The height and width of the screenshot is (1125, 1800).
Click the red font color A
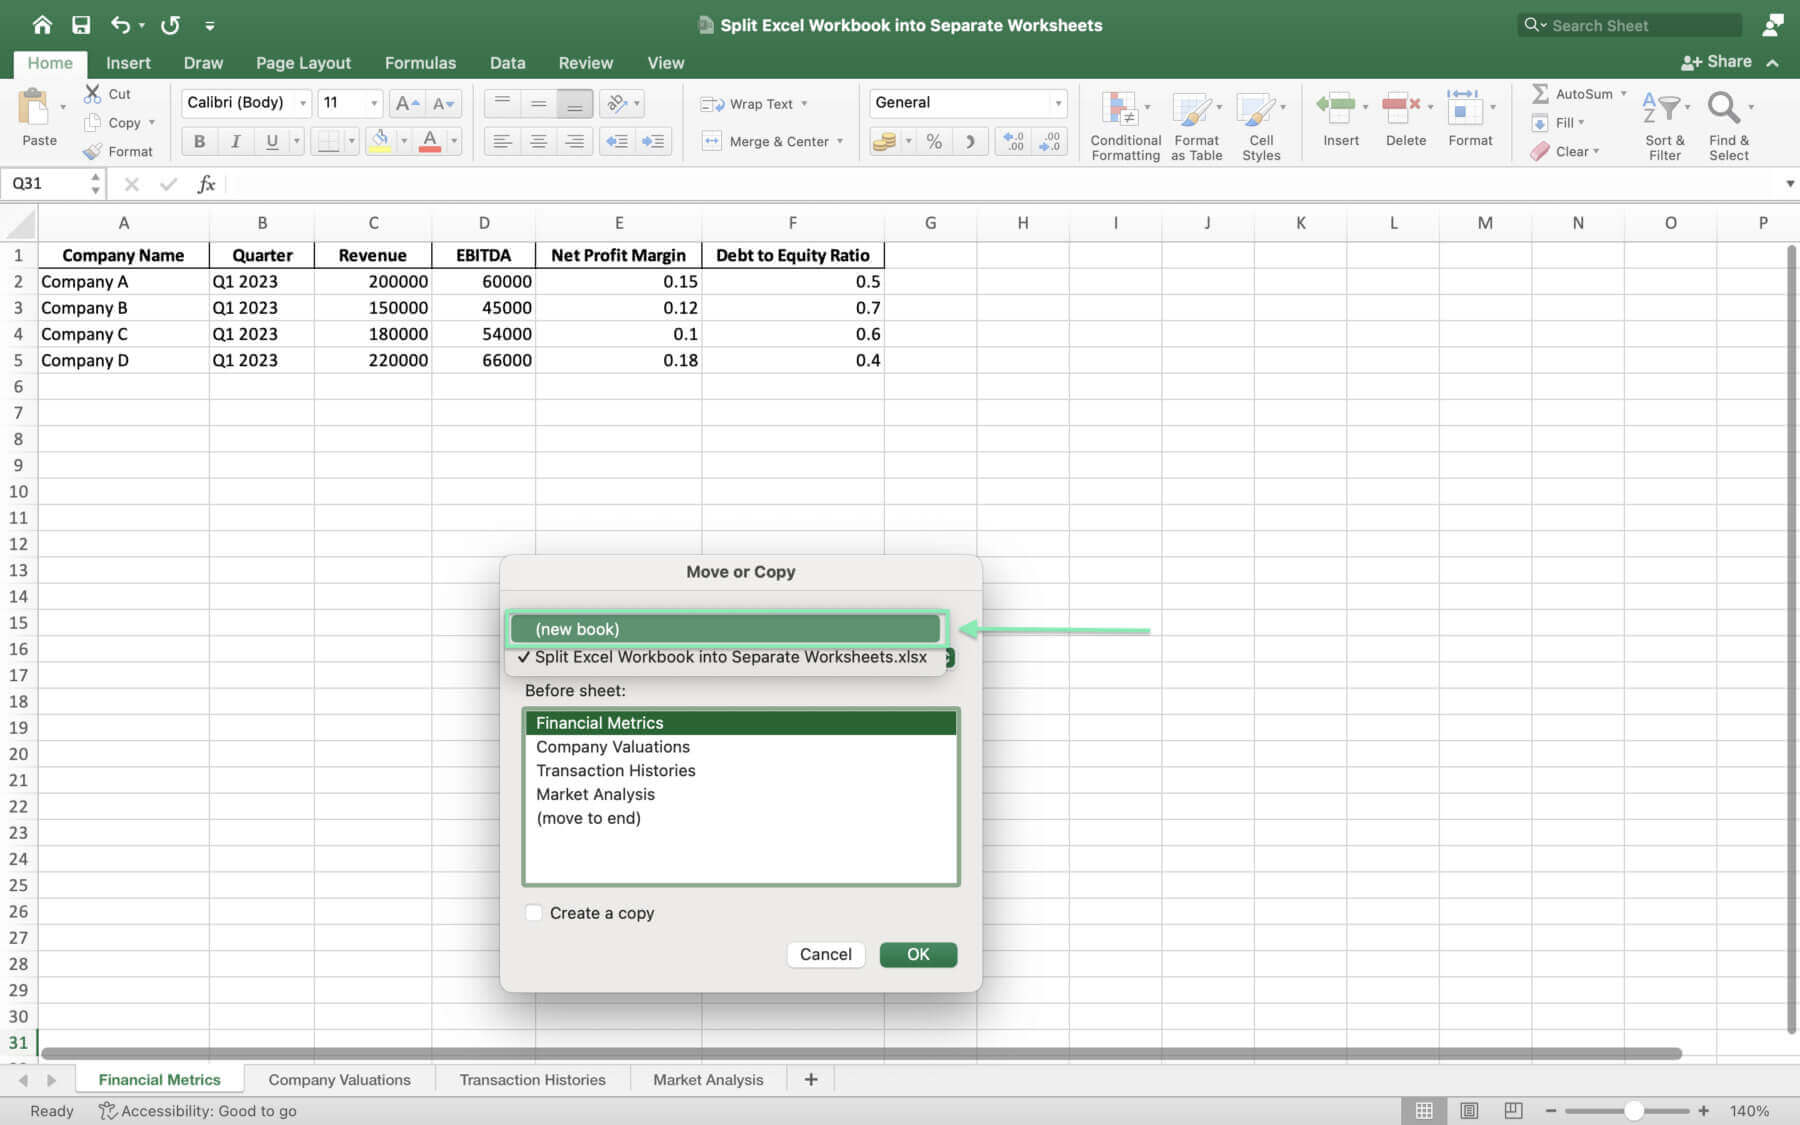pos(430,141)
